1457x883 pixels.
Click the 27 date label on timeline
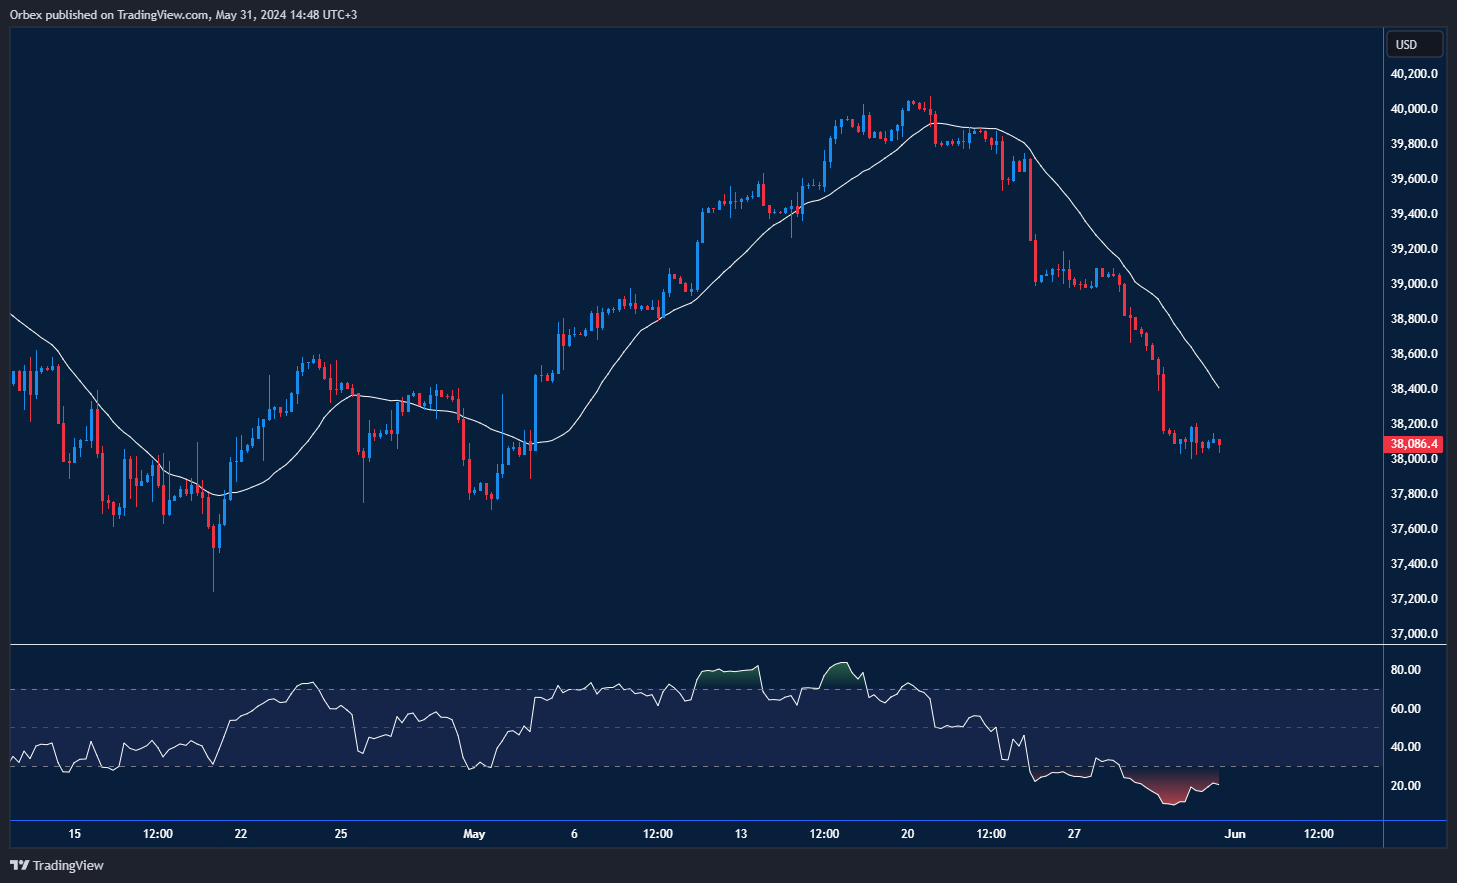[1074, 834]
